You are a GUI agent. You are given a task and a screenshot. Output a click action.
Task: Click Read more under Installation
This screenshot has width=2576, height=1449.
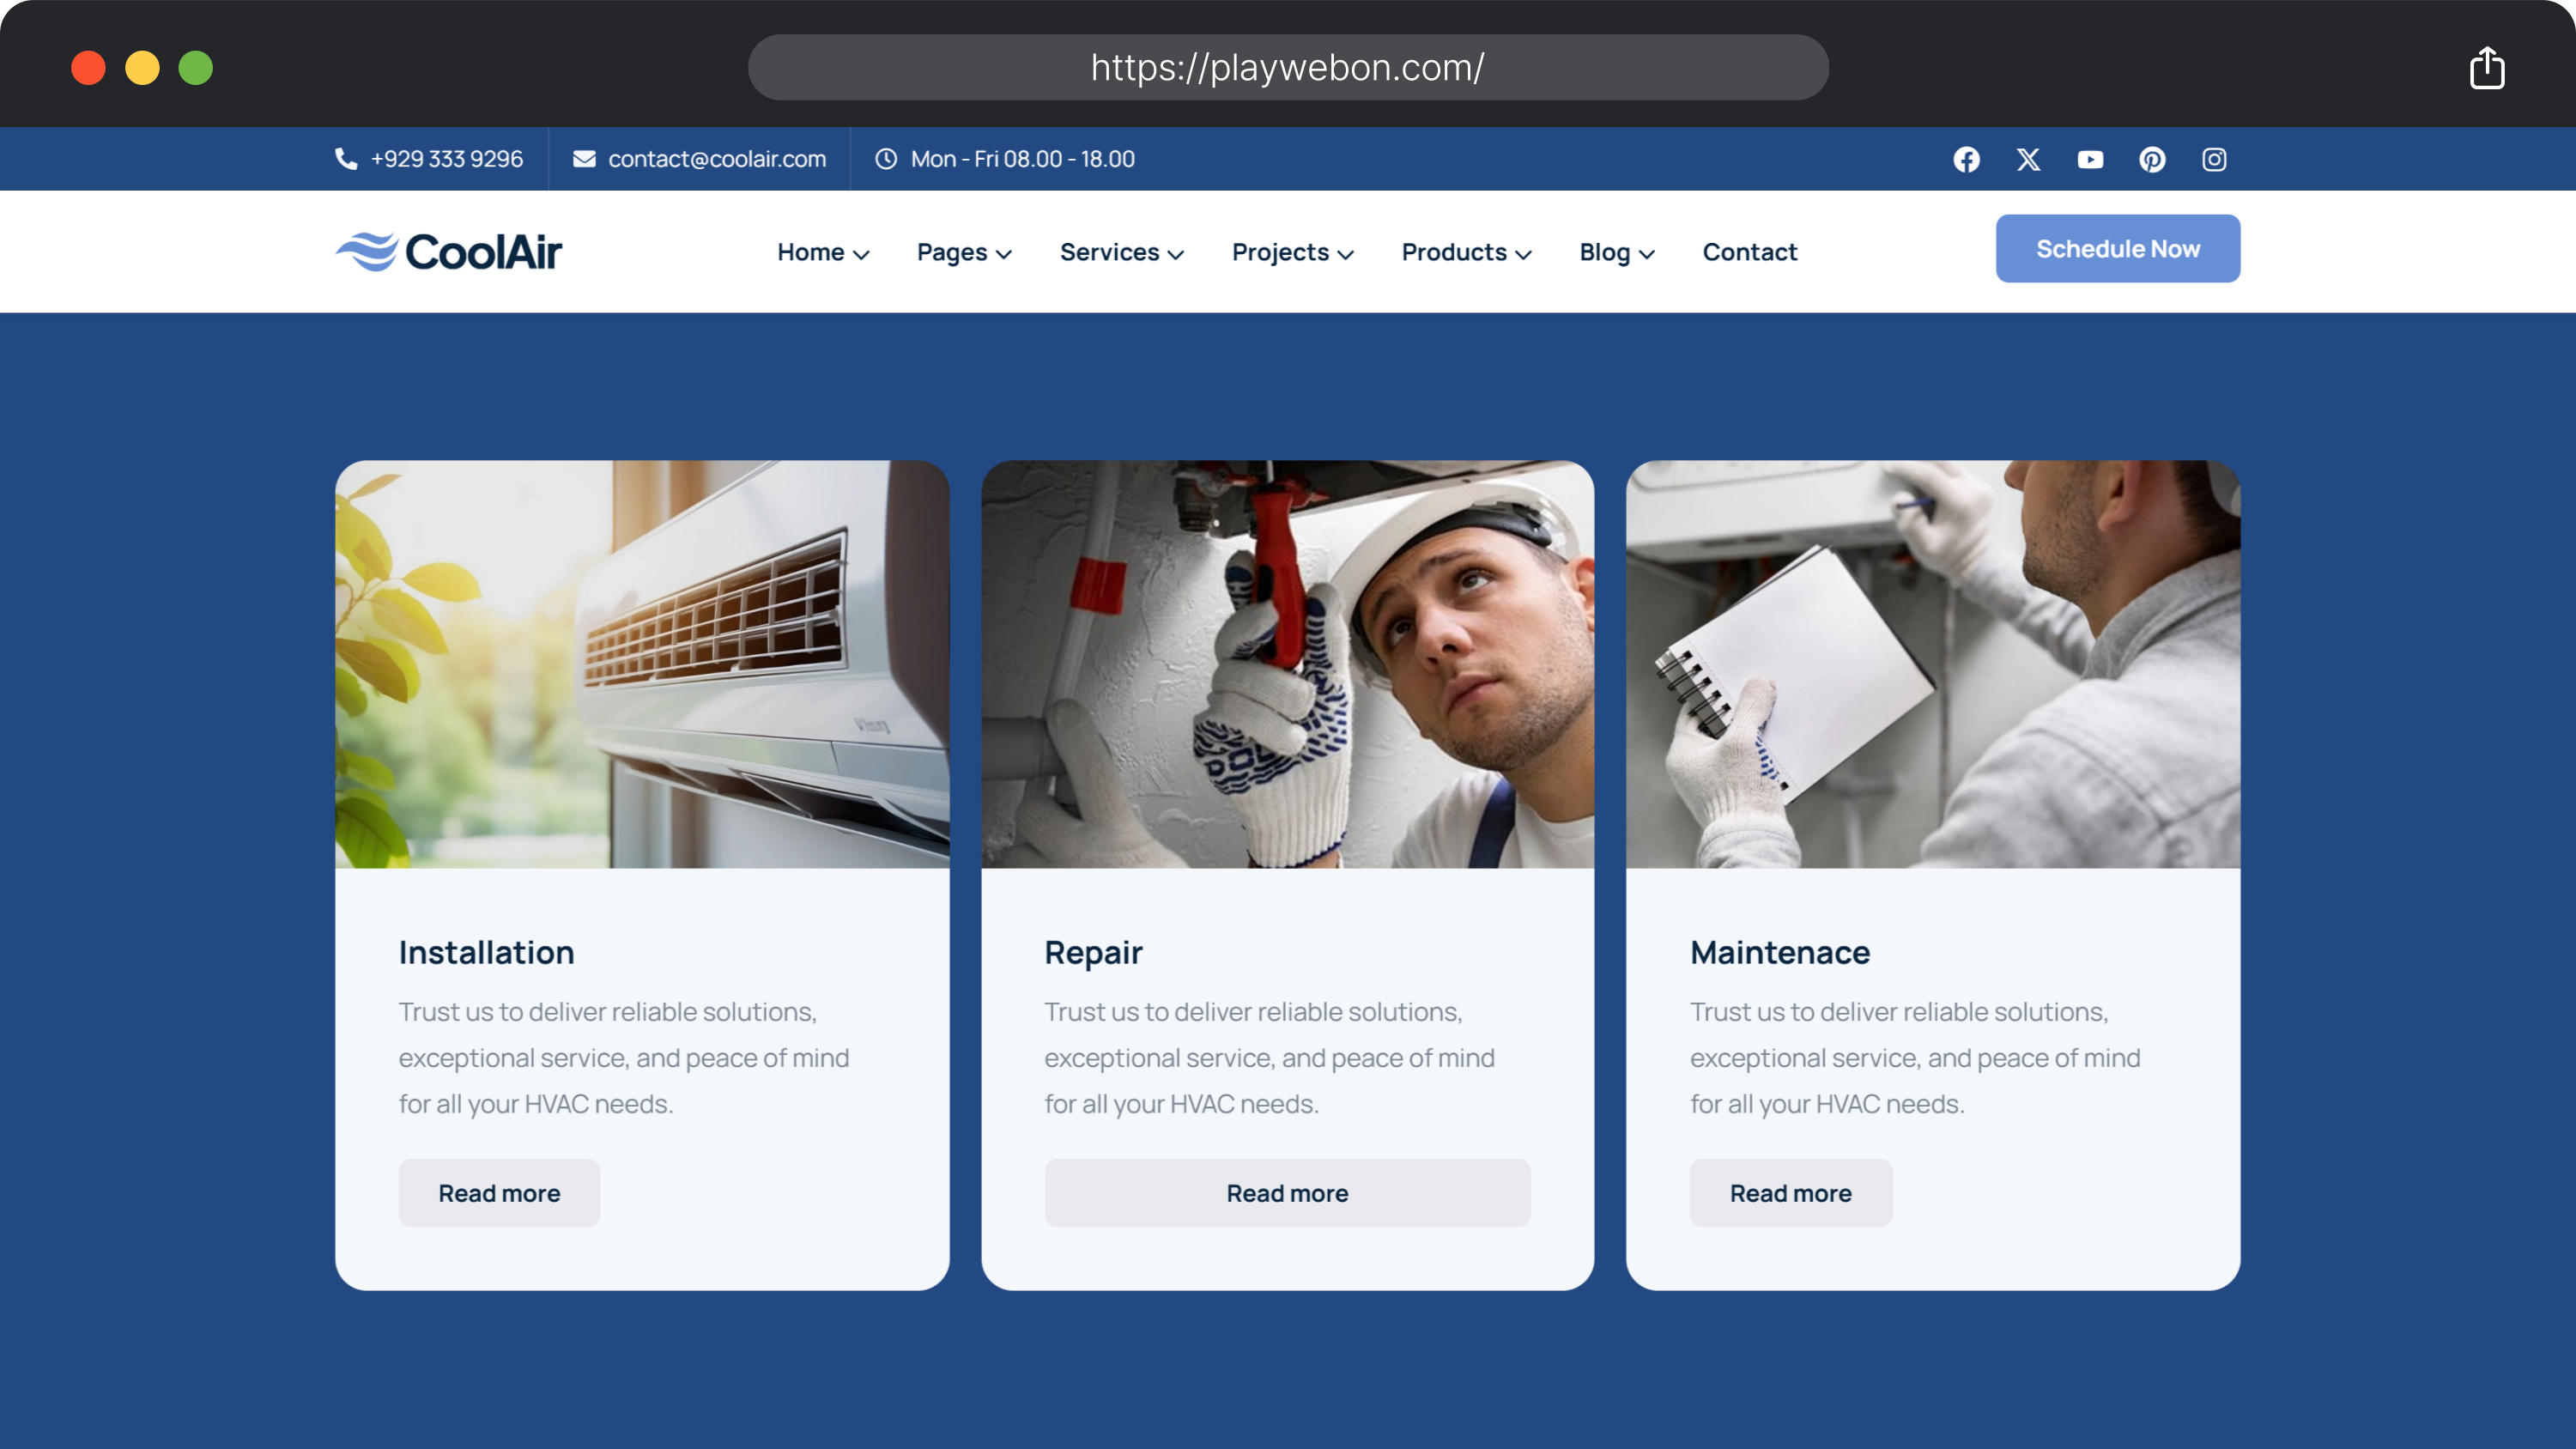[499, 1193]
